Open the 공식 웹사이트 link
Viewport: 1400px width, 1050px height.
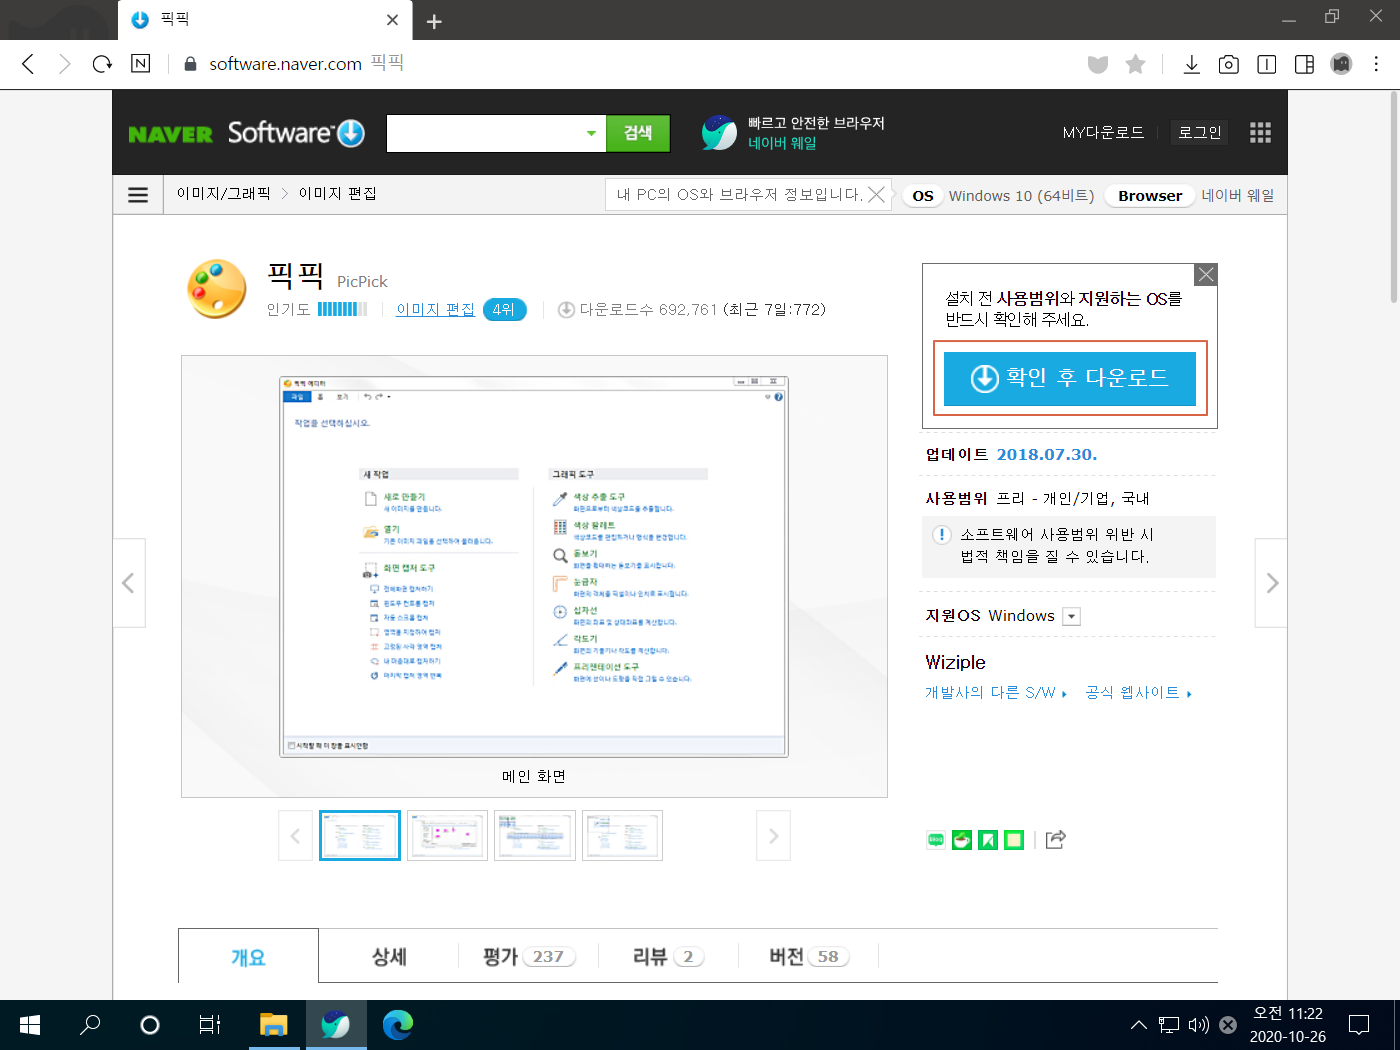(1139, 693)
